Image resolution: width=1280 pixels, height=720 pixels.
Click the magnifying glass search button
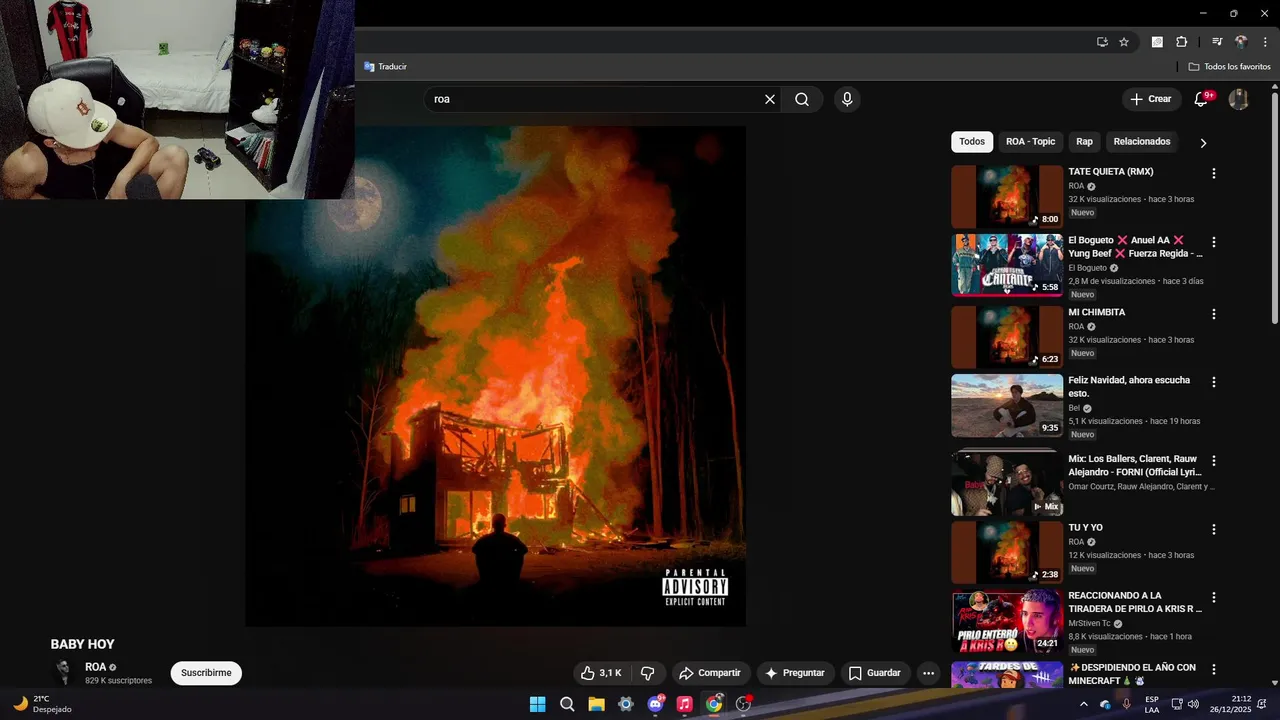pyautogui.click(x=802, y=99)
